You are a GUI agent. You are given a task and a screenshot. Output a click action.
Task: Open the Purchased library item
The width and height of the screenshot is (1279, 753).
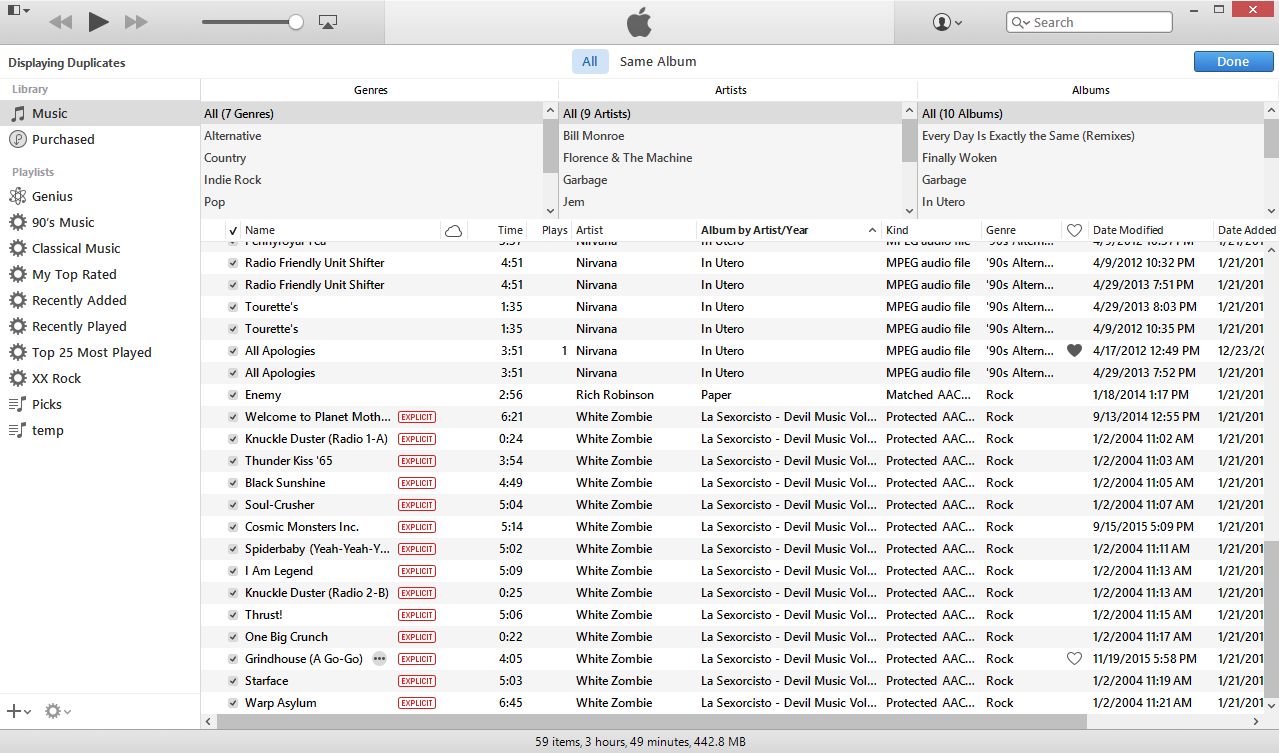100,140
